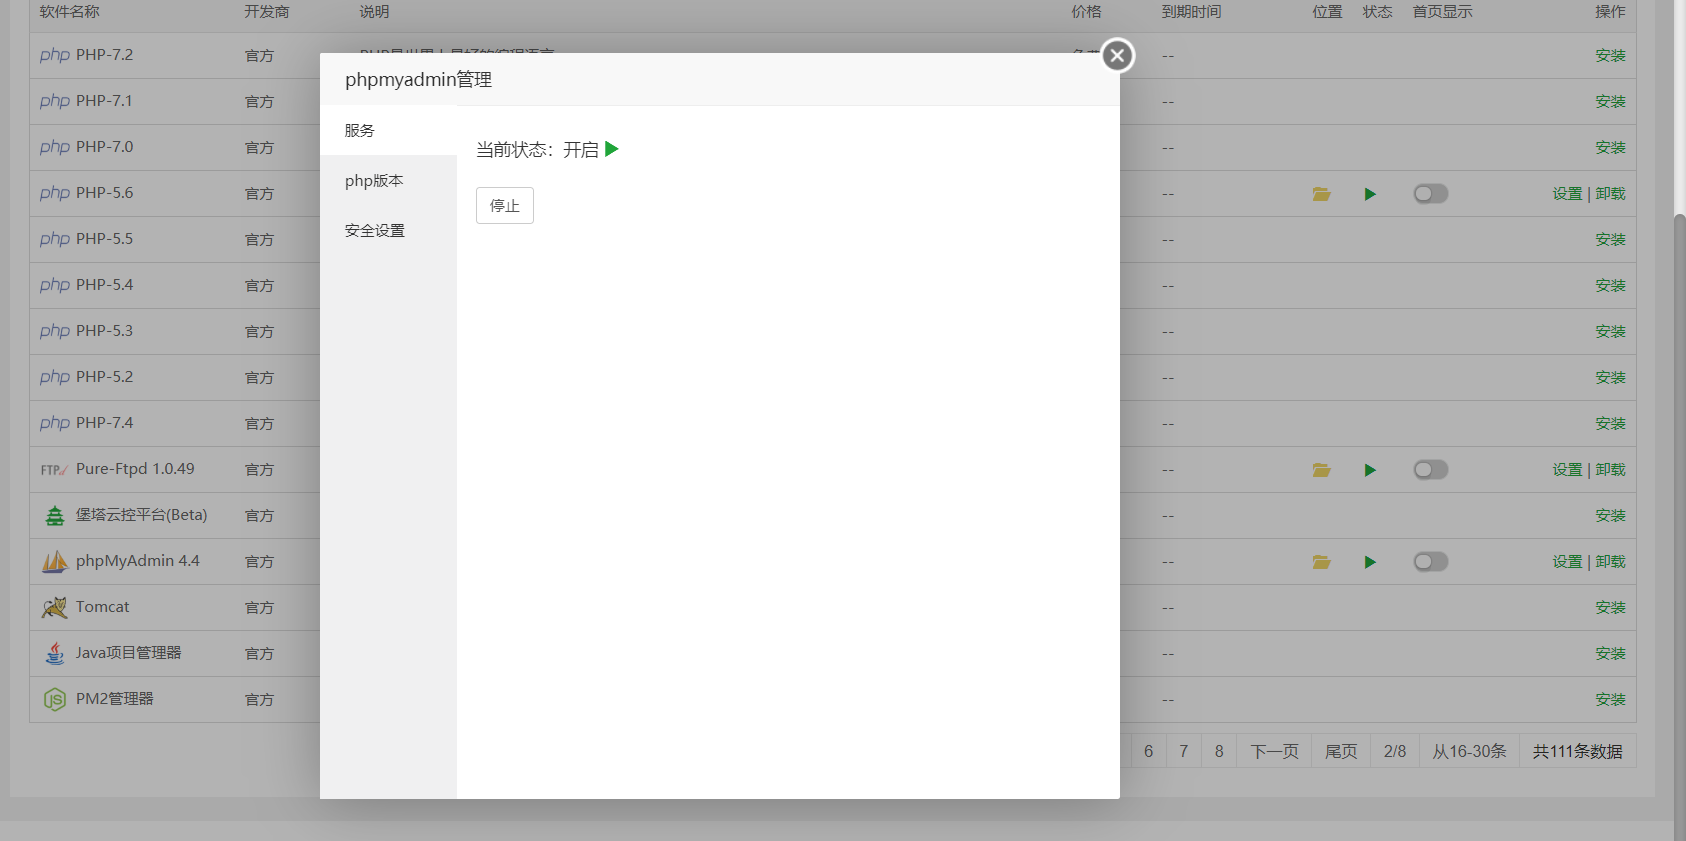The width and height of the screenshot is (1686, 841).
Task: Click the phpMyAdmin sailboat icon
Action: pos(55,562)
